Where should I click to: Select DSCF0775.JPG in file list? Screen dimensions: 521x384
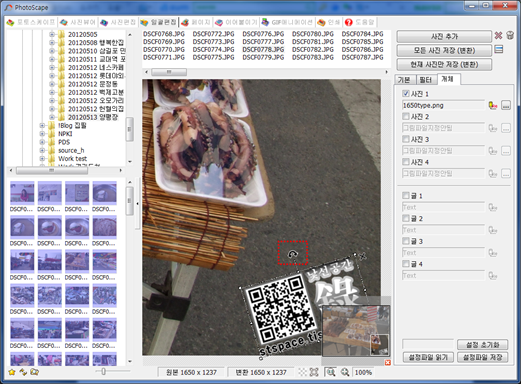[x=213, y=57]
